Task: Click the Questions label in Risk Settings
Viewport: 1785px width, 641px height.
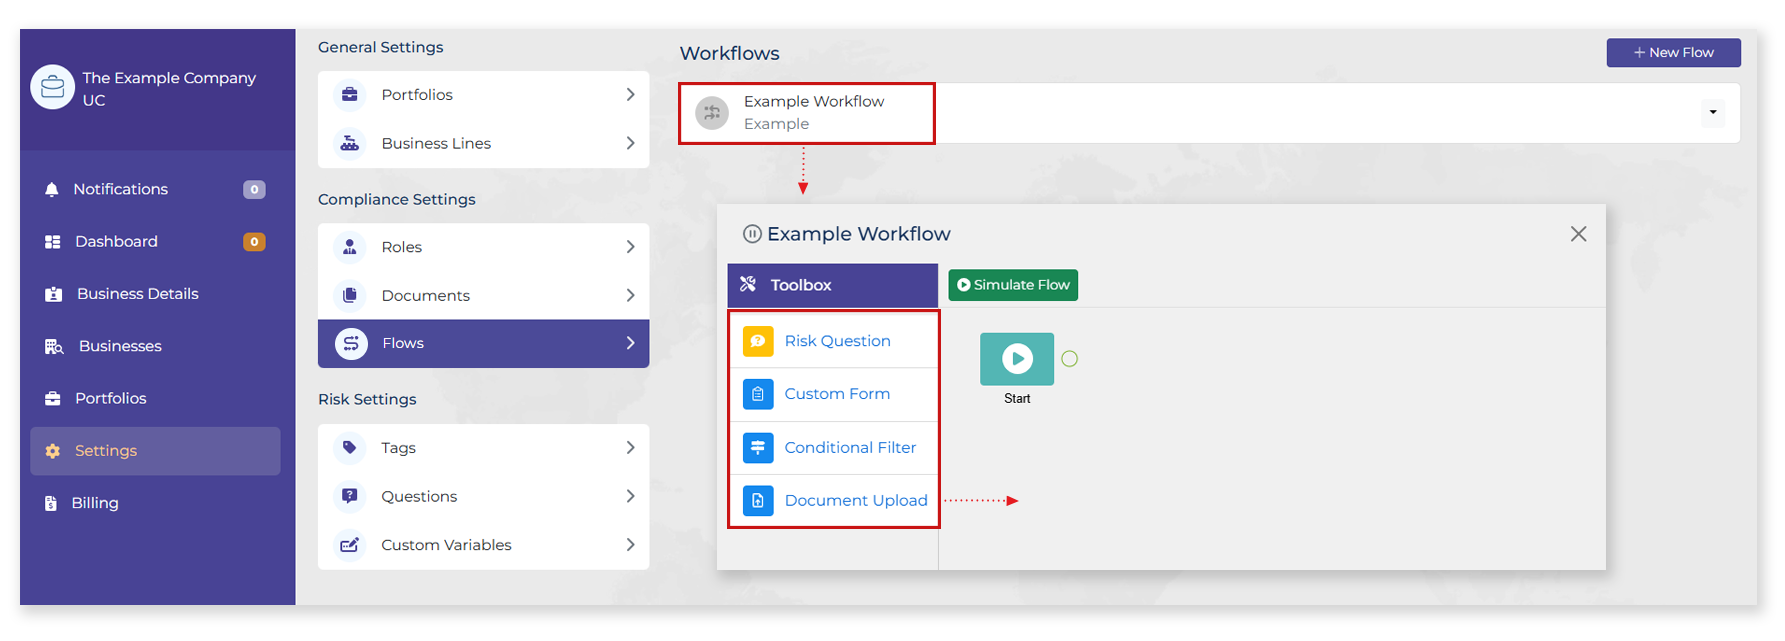Action: click(419, 496)
